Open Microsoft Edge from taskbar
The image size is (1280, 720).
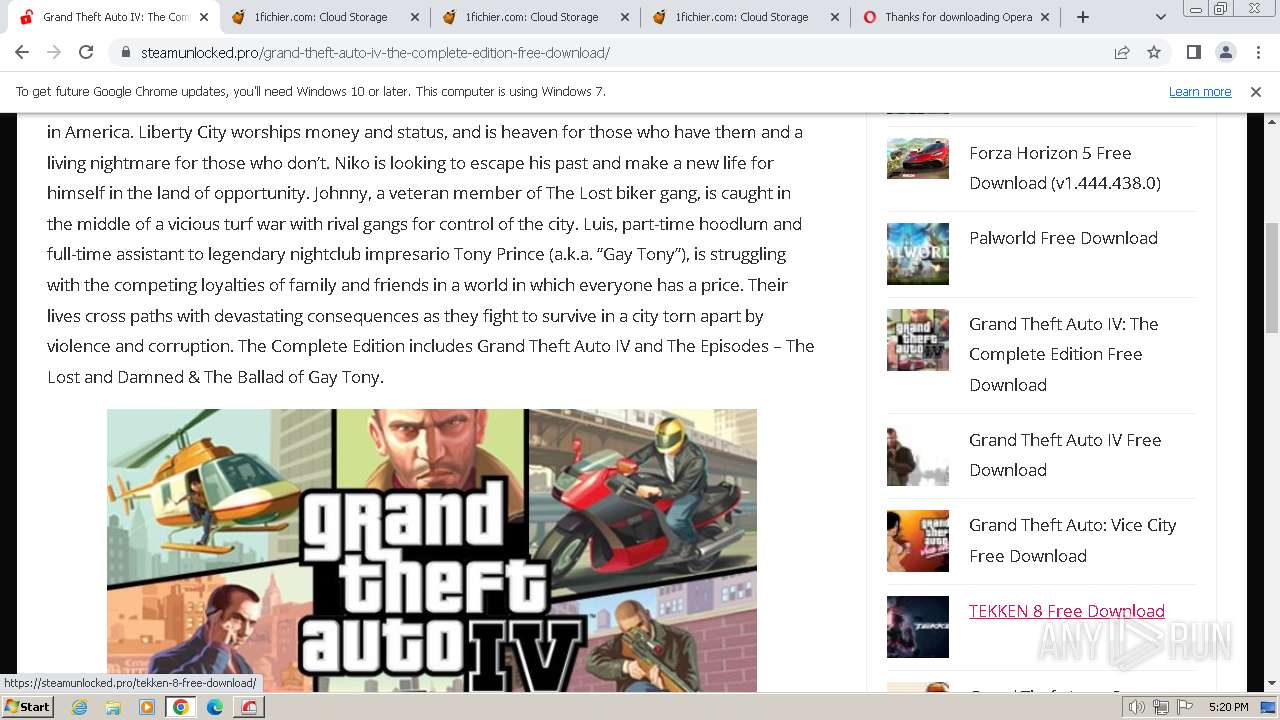click(215, 707)
